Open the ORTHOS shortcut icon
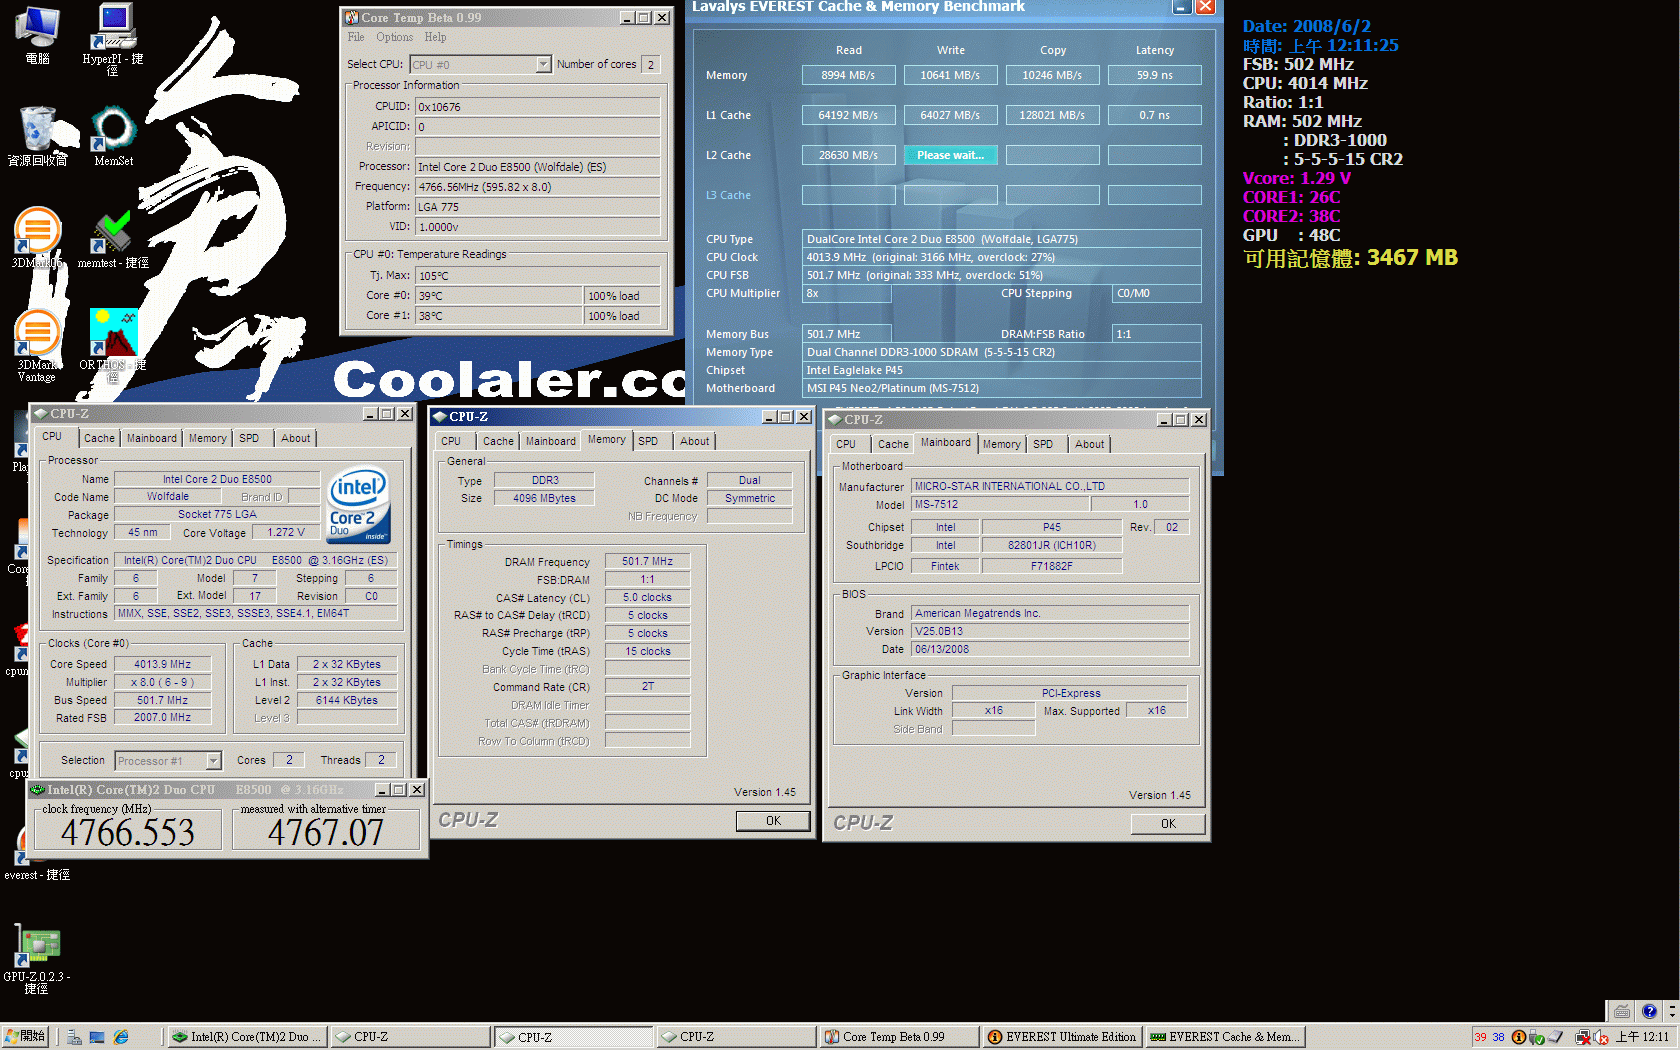Image resolution: width=1680 pixels, height=1050 pixels. coord(113,345)
